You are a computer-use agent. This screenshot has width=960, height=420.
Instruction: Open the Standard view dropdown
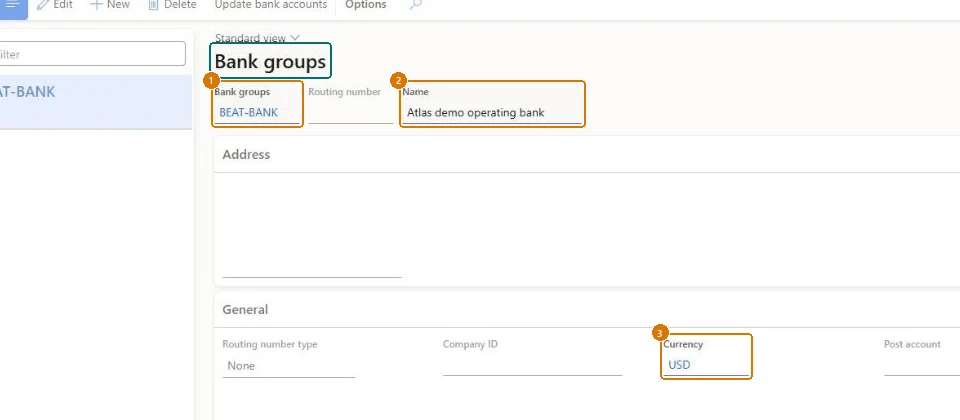click(257, 38)
